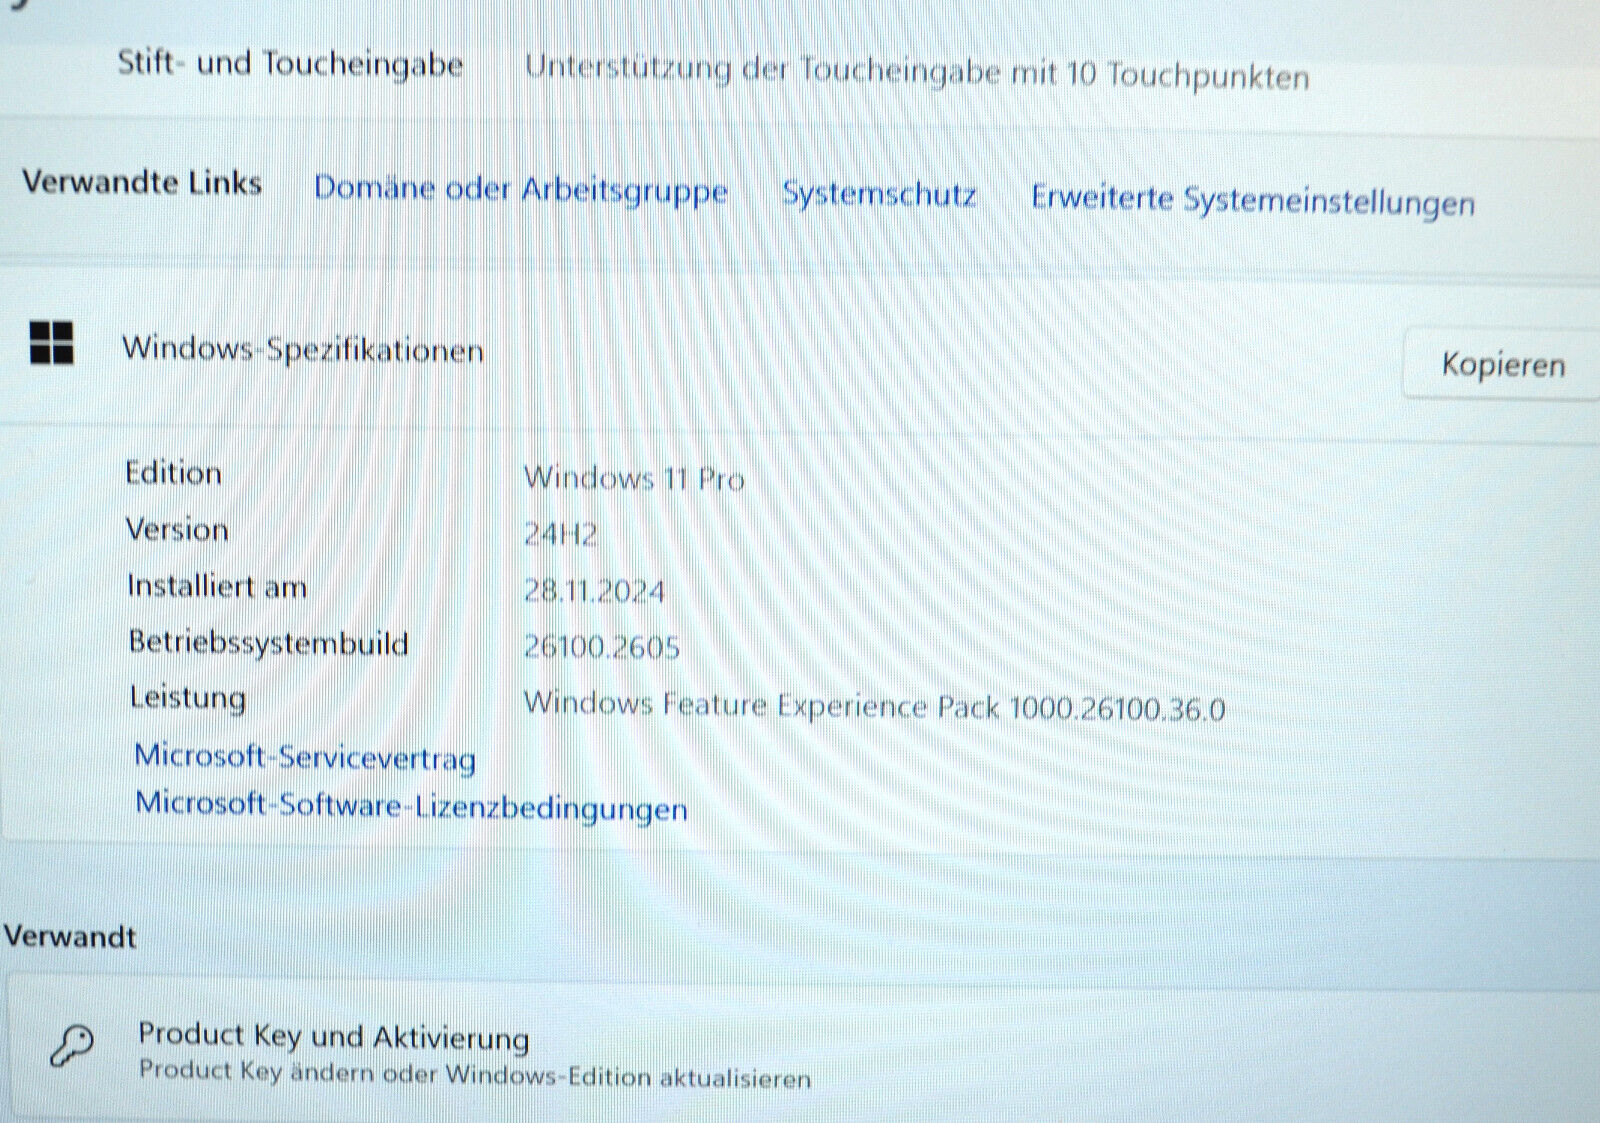
Task: Open the Microsoft-Software-Lizenzbedingungen link
Action: tap(411, 806)
